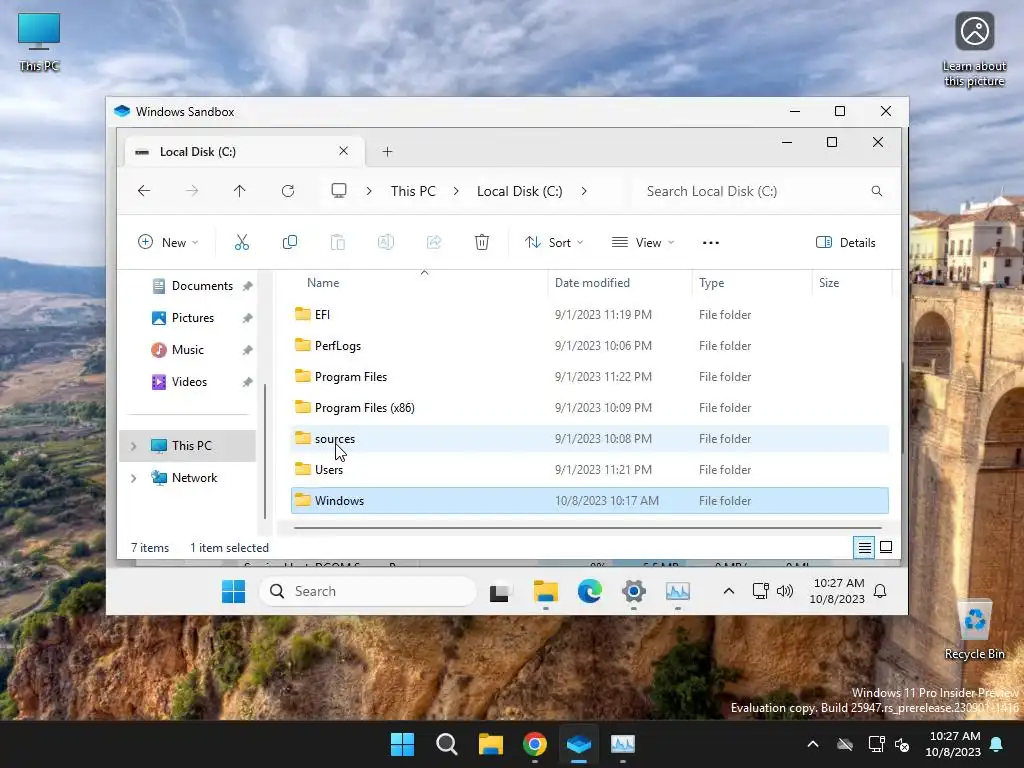
Task: Click the Cut scissors icon in Explorer toolbar
Action: (x=242, y=242)
